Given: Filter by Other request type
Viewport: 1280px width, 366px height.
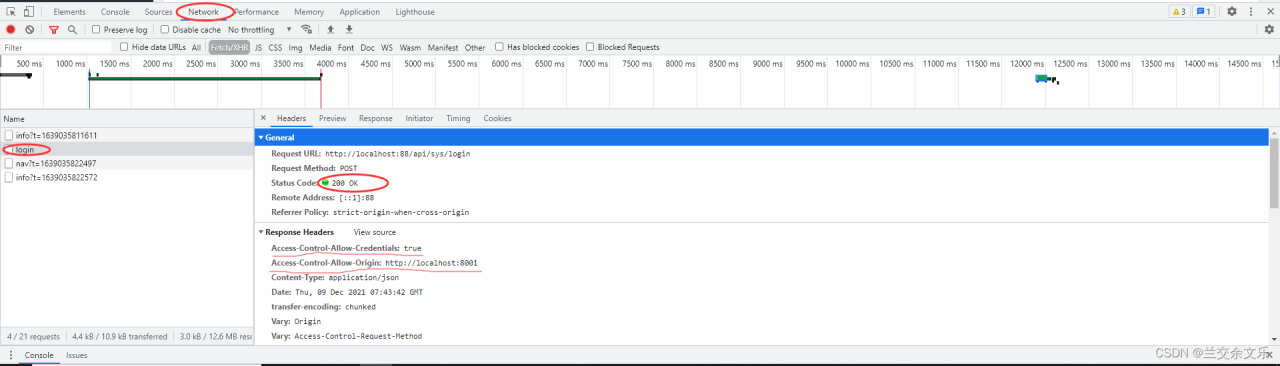Looking at the screenshot, I should [475, 47].
